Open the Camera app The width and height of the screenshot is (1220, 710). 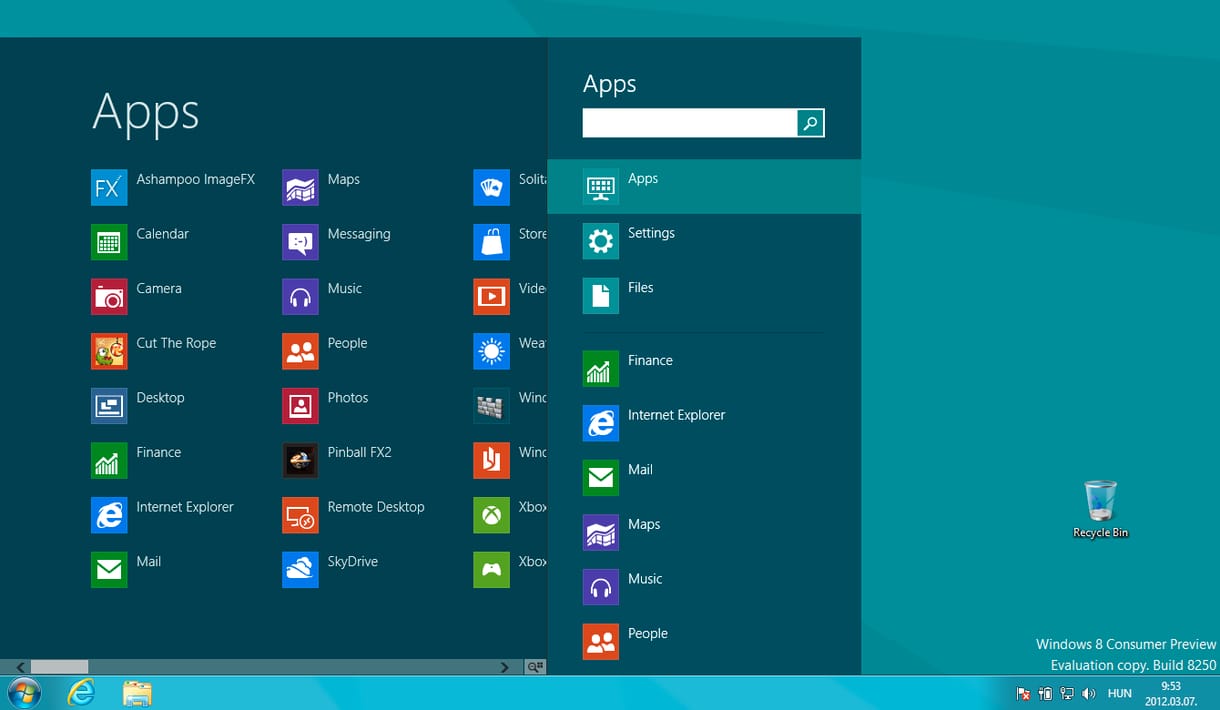point(137,296)
